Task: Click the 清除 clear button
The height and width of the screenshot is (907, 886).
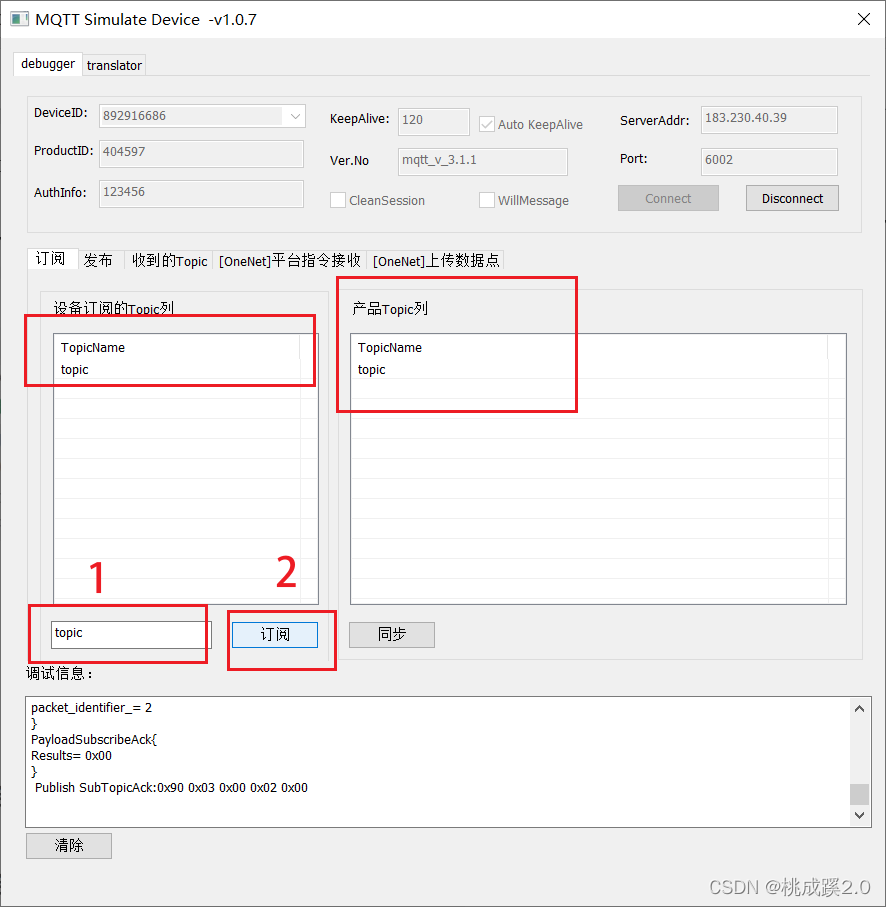Action: click(x=69, y=846)
